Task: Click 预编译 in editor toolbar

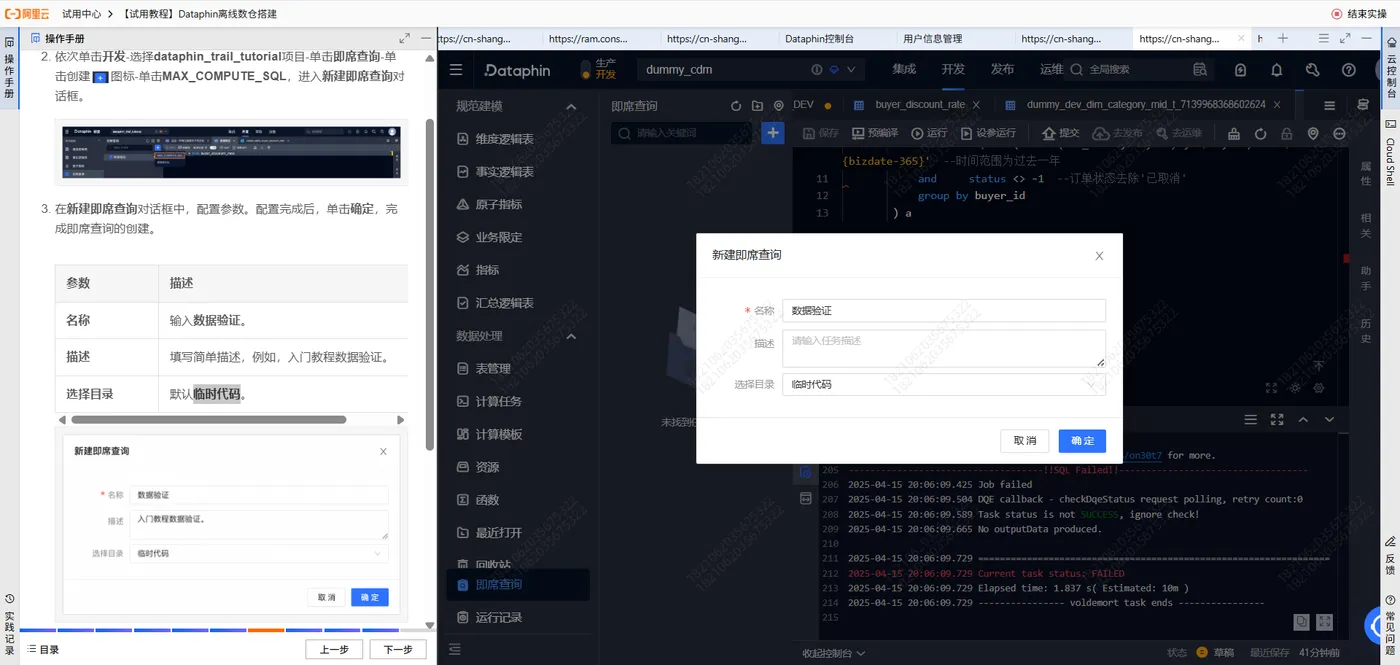Action: pos(875,133)
